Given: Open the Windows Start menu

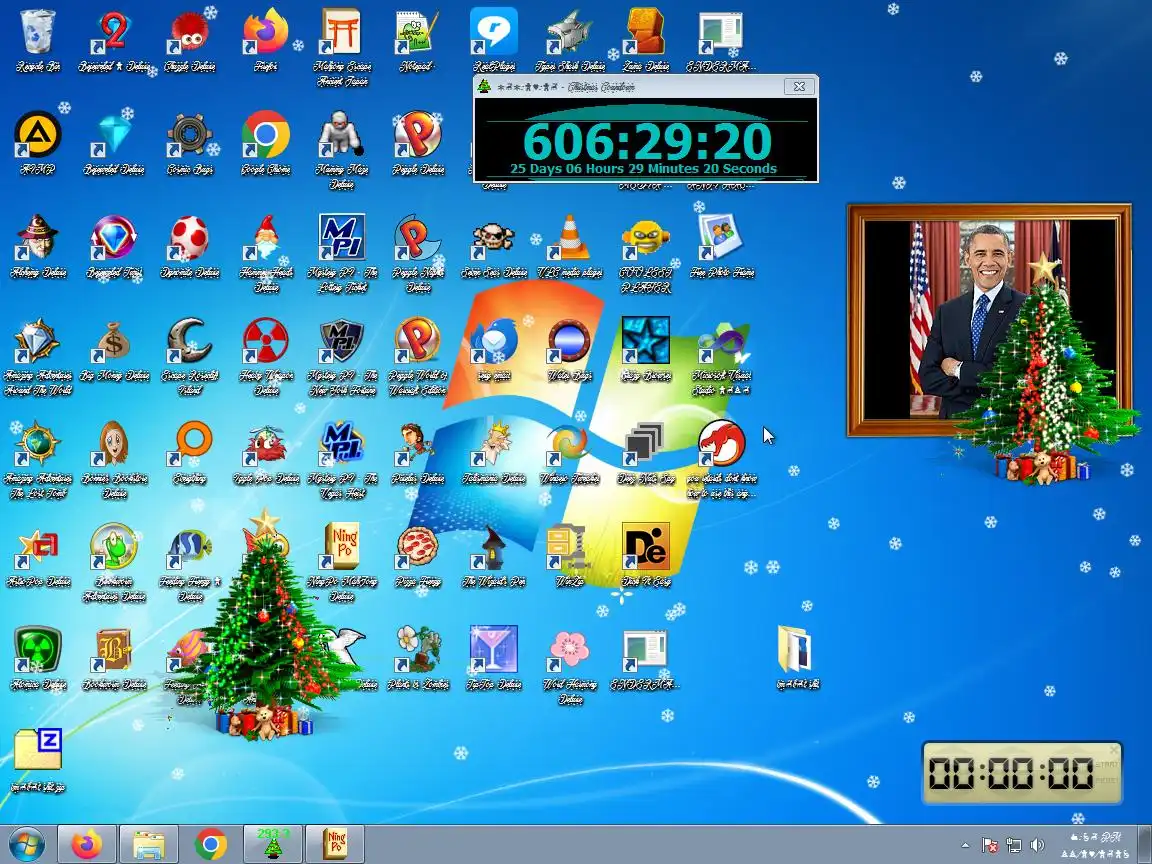Looking at the screenshot, I should [26, 844].
